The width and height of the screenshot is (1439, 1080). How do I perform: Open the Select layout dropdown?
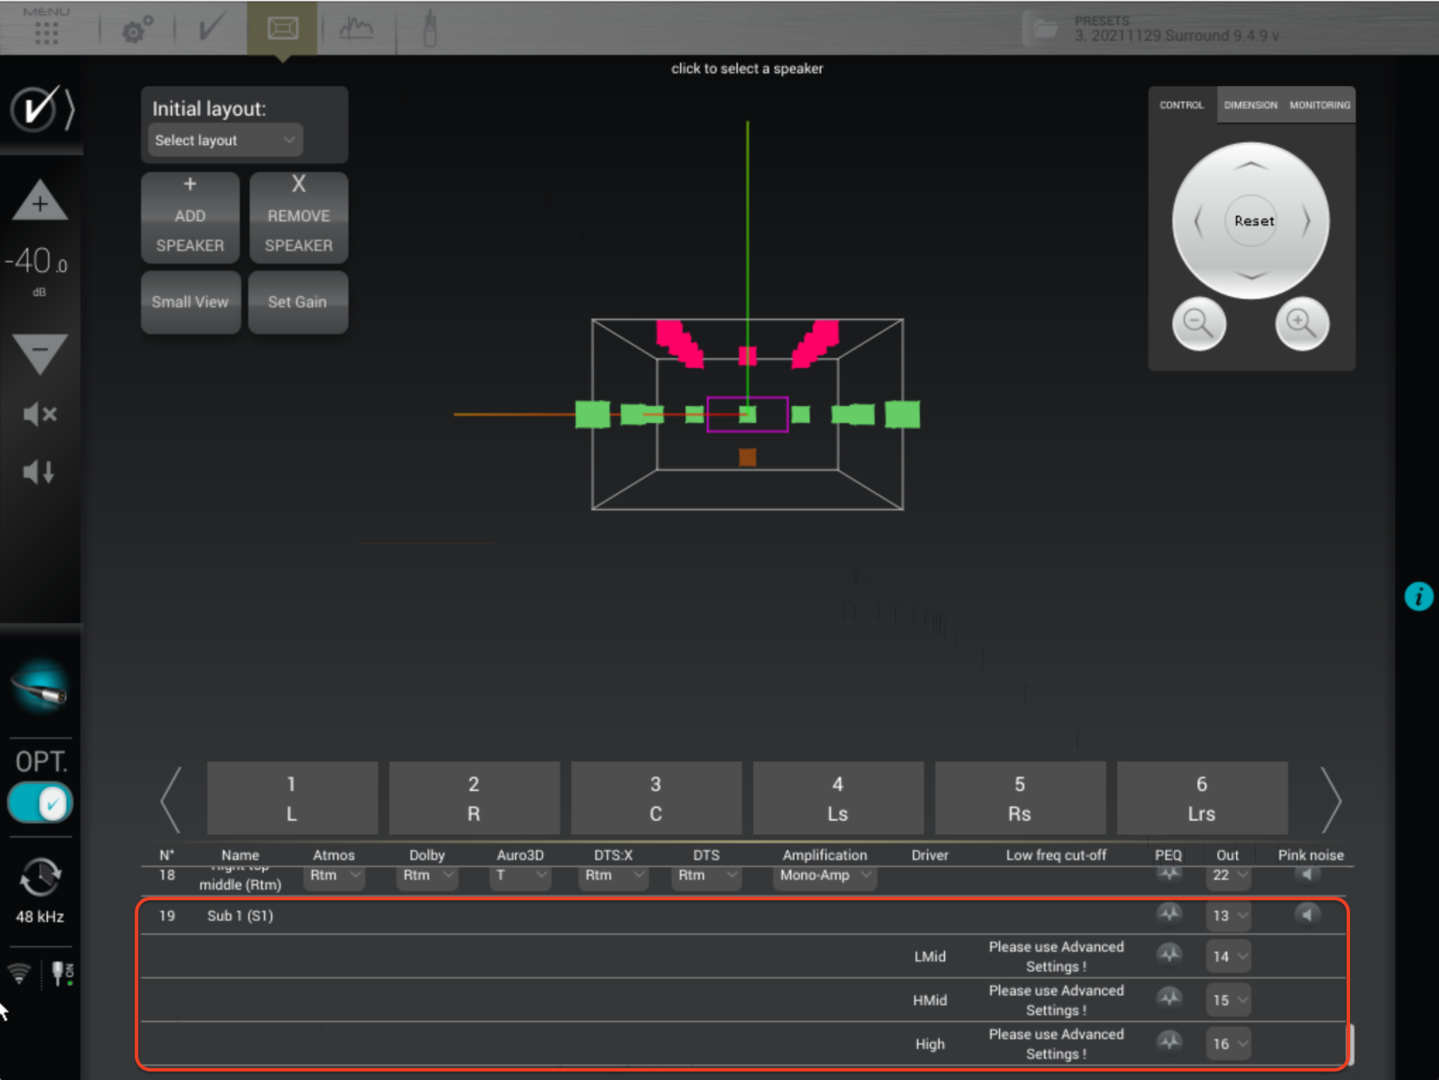tap(224, 140)
